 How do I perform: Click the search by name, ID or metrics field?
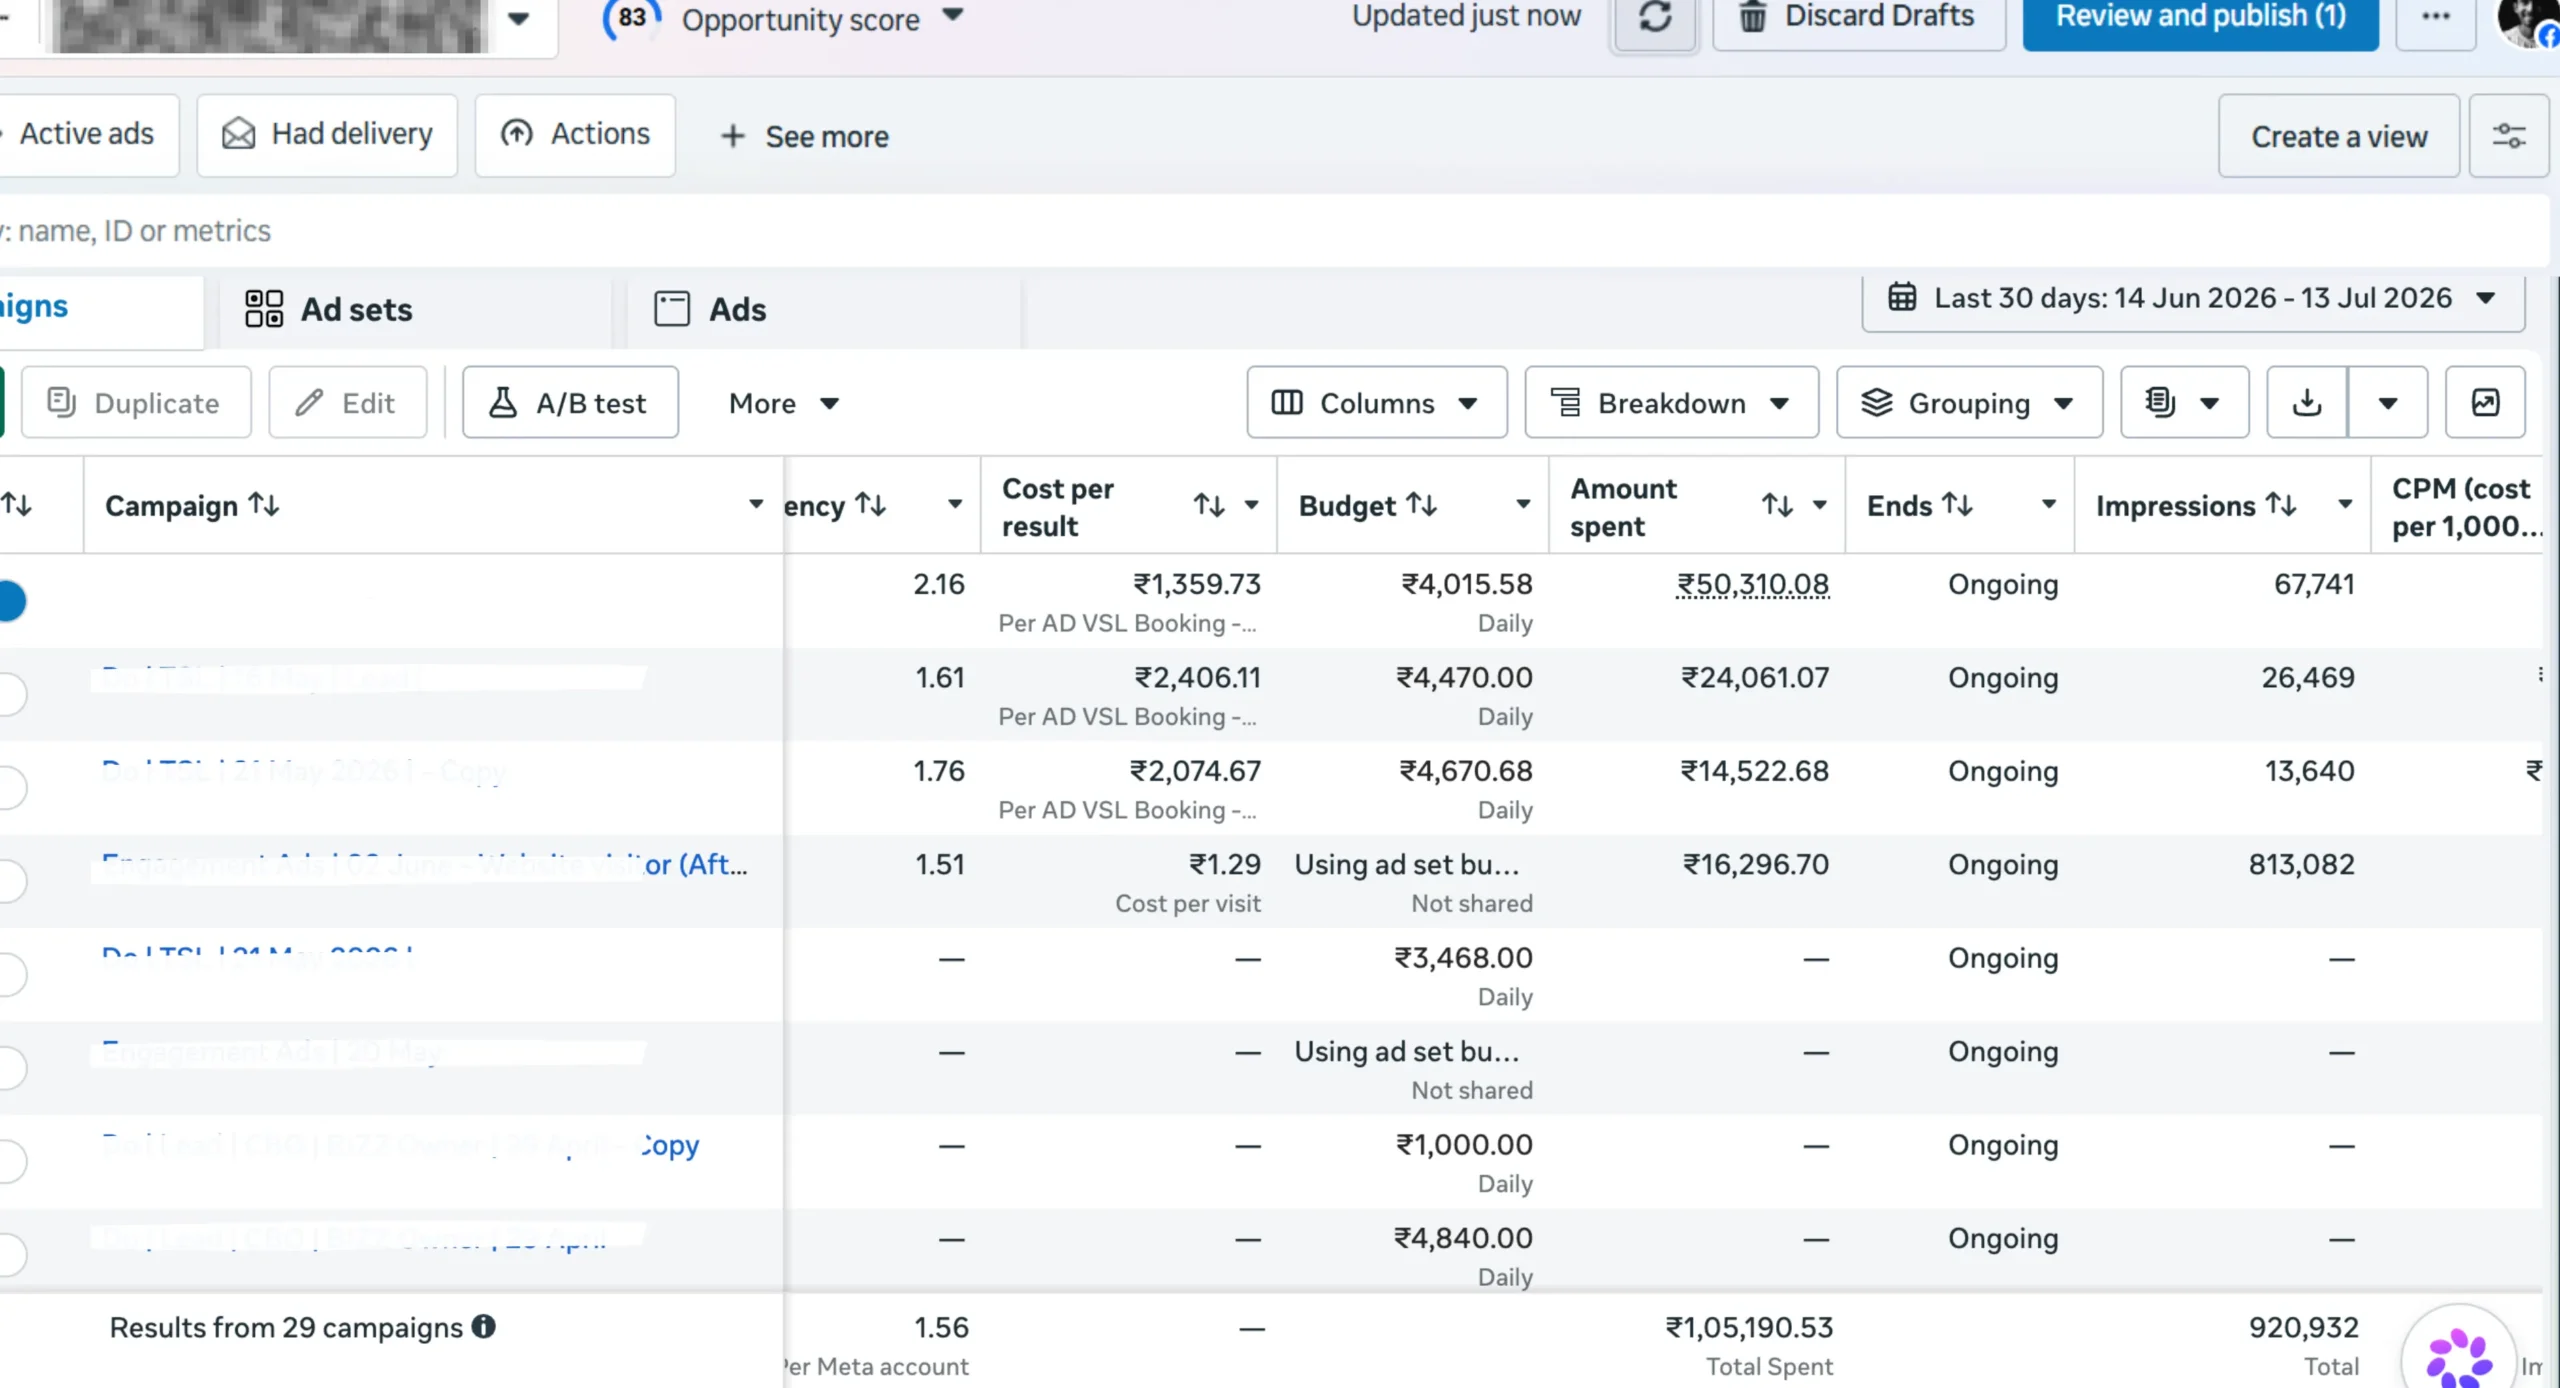coord(1270,231)
